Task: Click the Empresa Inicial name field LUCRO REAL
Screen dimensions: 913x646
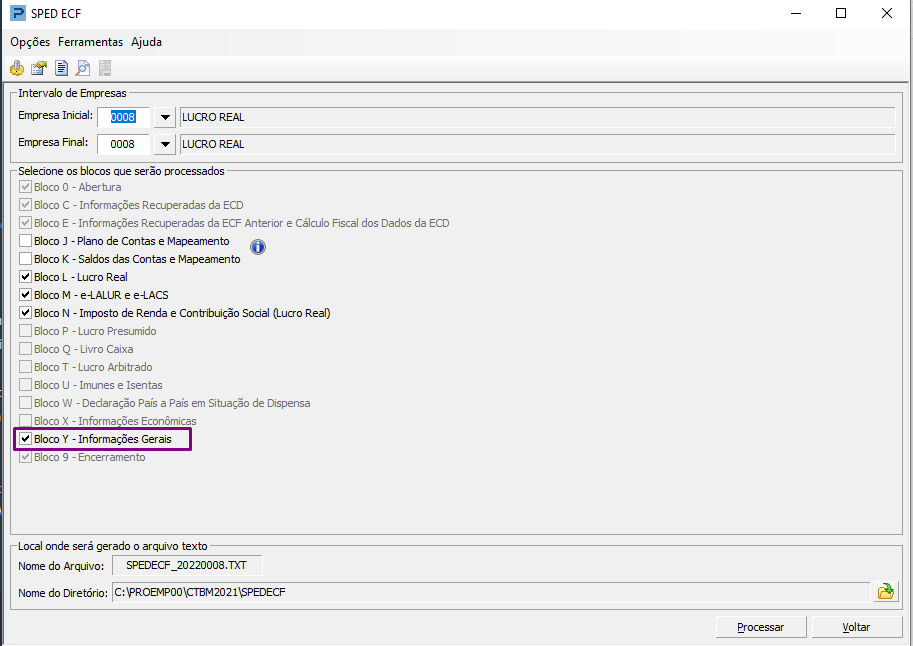Action: click(x=537, y=117)
